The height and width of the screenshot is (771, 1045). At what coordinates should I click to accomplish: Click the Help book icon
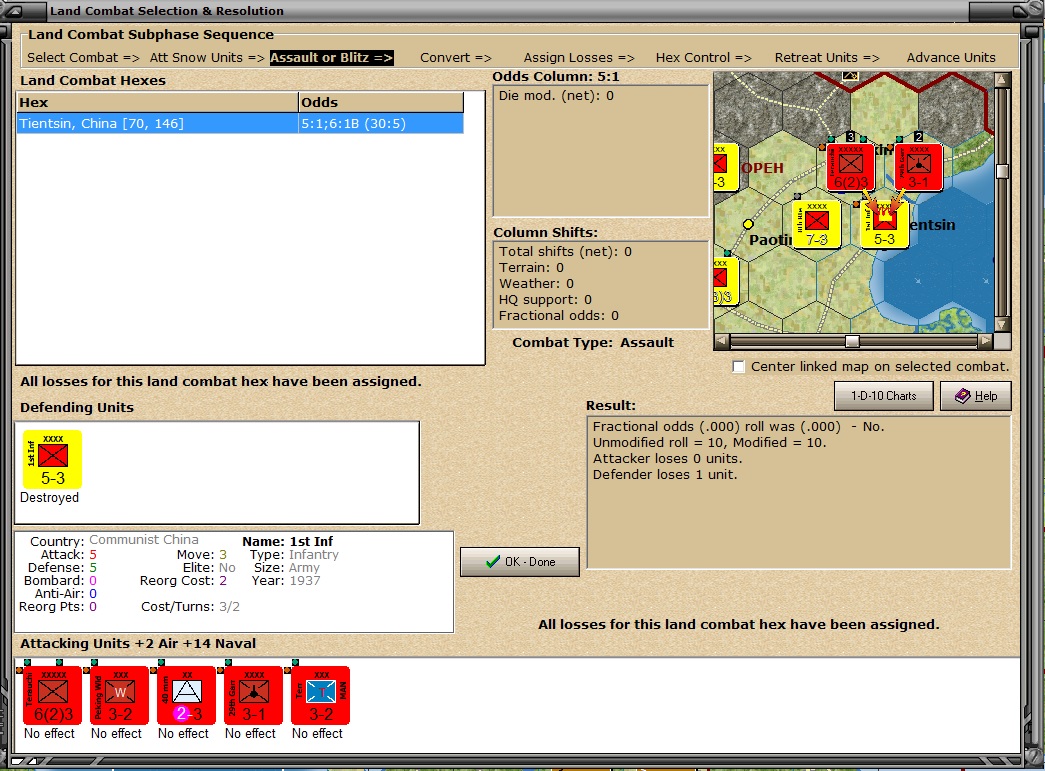(x=962, y=396)
